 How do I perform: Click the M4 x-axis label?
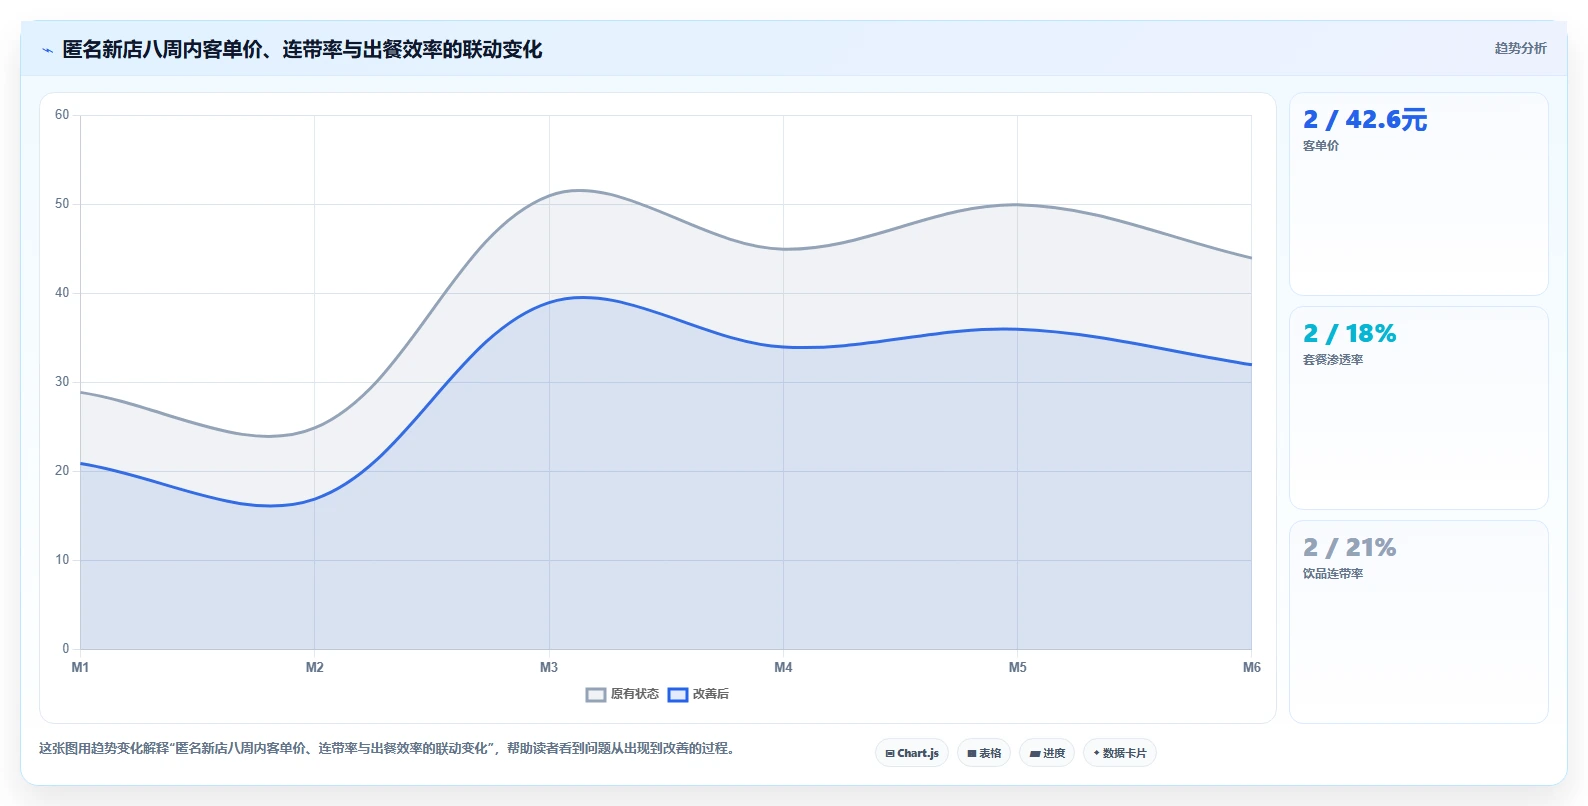pyautogui.click(x=783, y=667)
